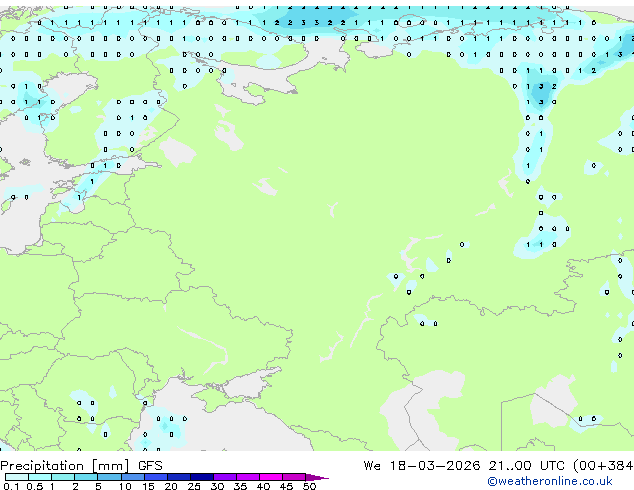This screenshot has height=490, width=634.
Task: Click the '15' legend value
Action: [148, 486]
